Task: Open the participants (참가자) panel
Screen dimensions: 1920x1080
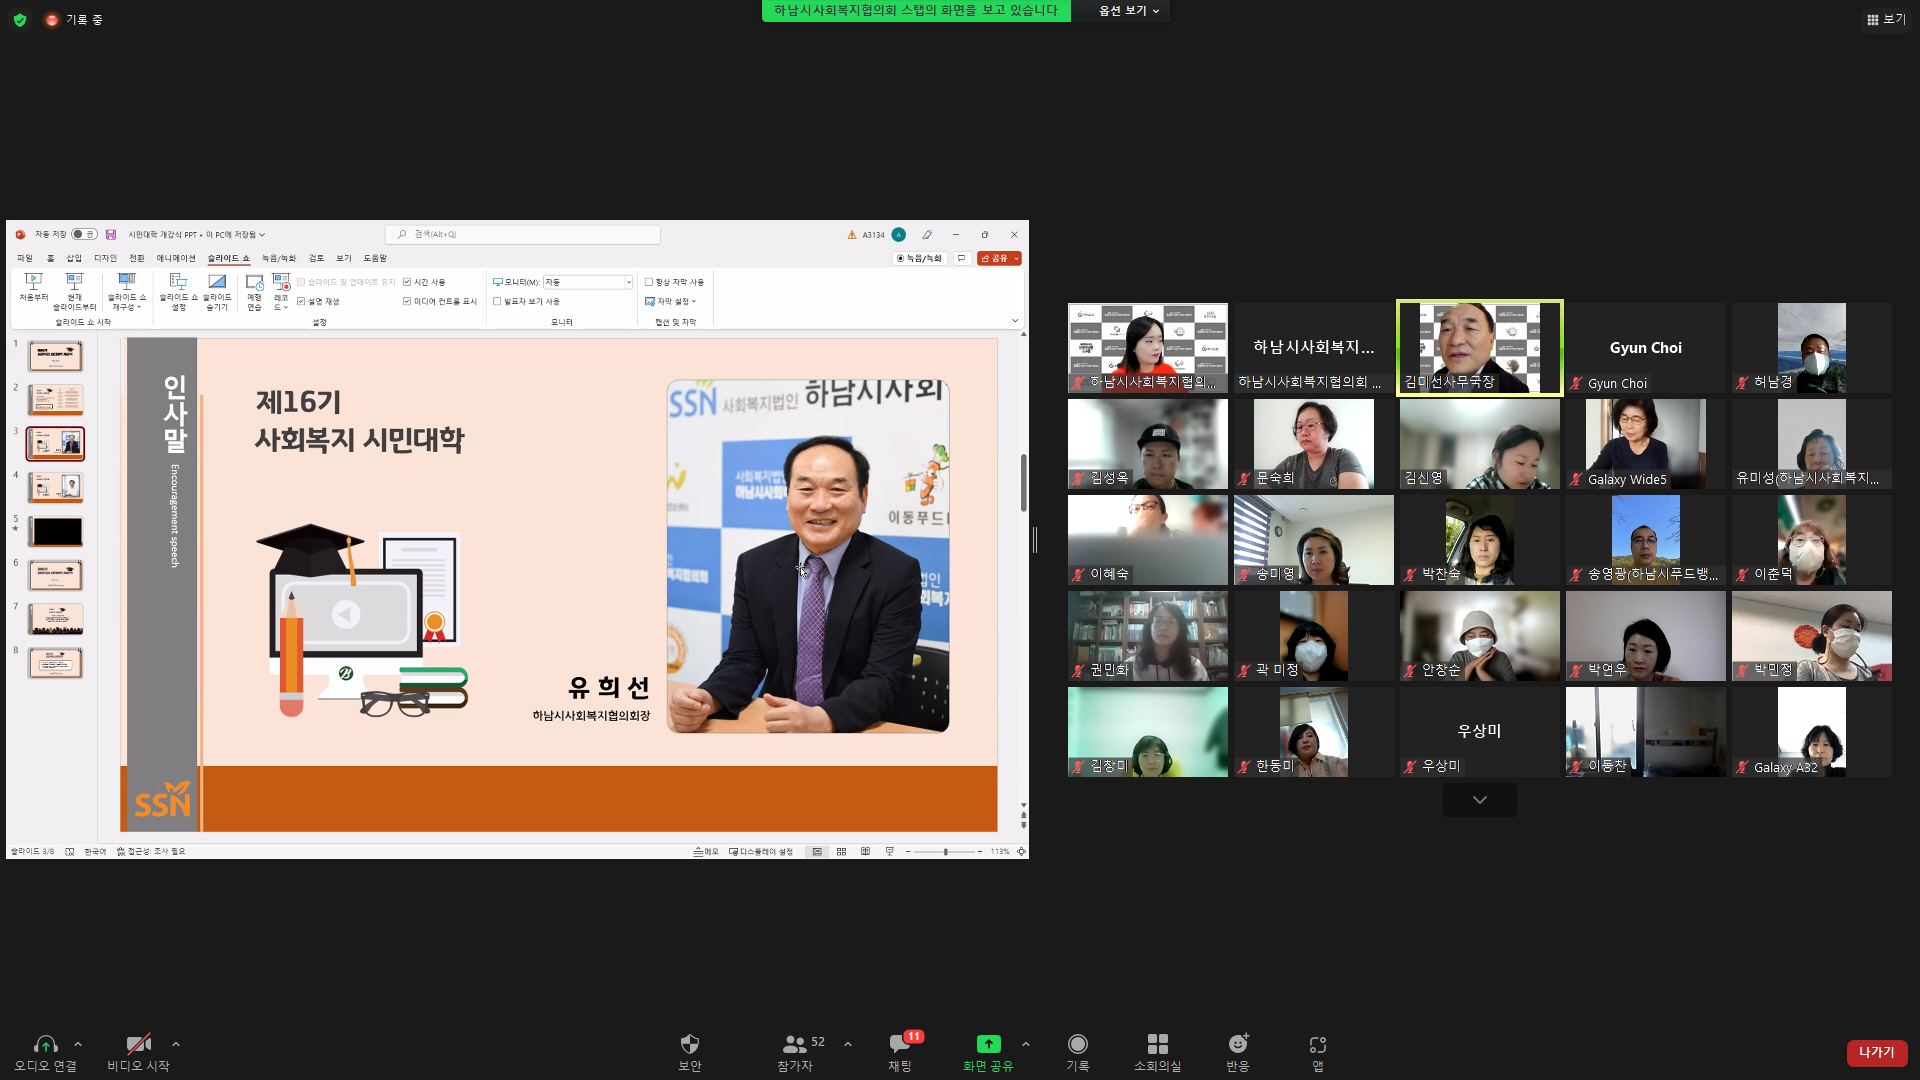Action: (x=795, y=1044)
